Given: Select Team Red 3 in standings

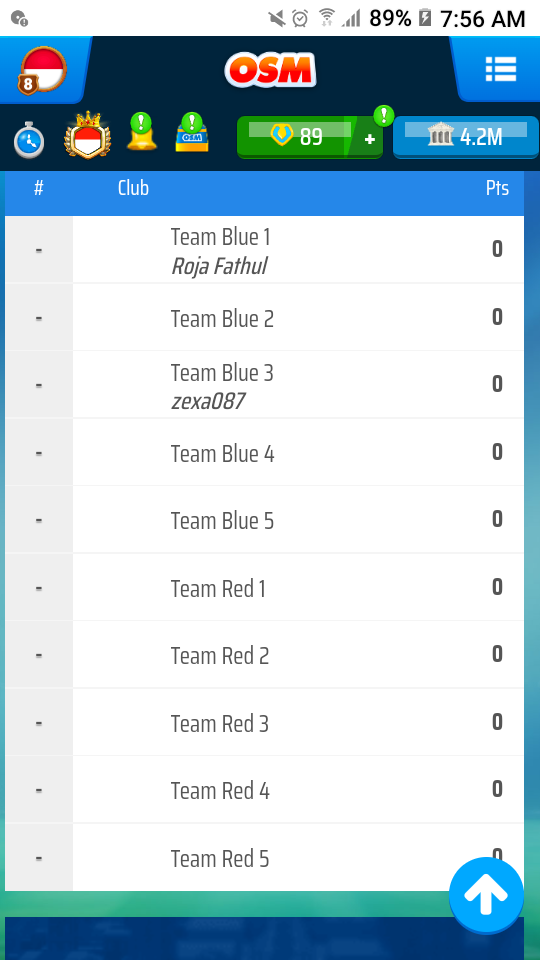Looking at the screenshot, I should point(264,722).
